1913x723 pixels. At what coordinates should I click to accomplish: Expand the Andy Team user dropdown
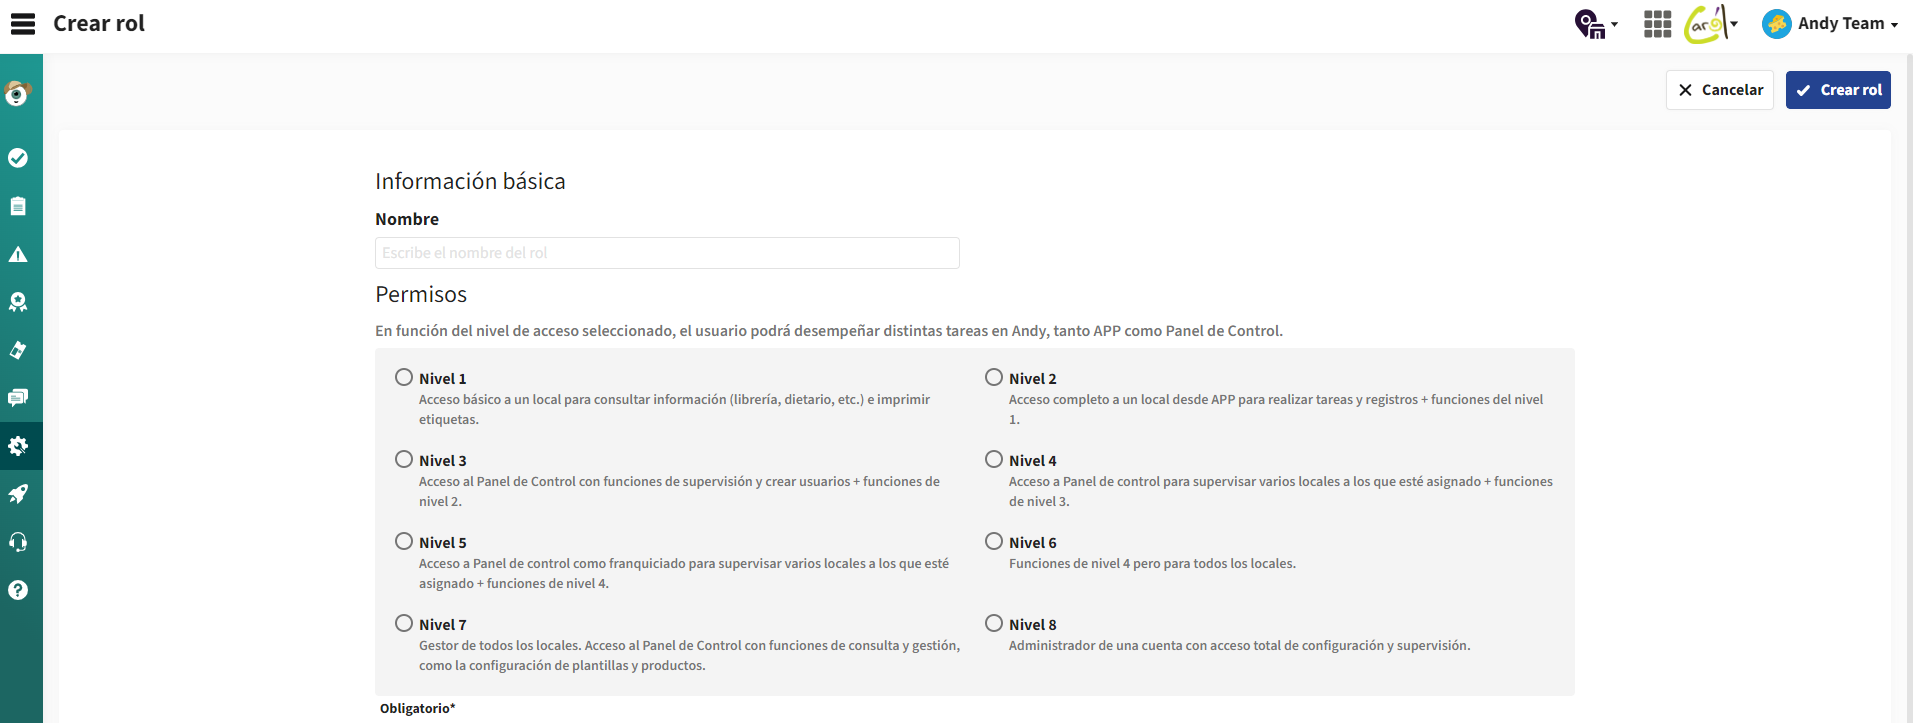(x=1830, y=24)
